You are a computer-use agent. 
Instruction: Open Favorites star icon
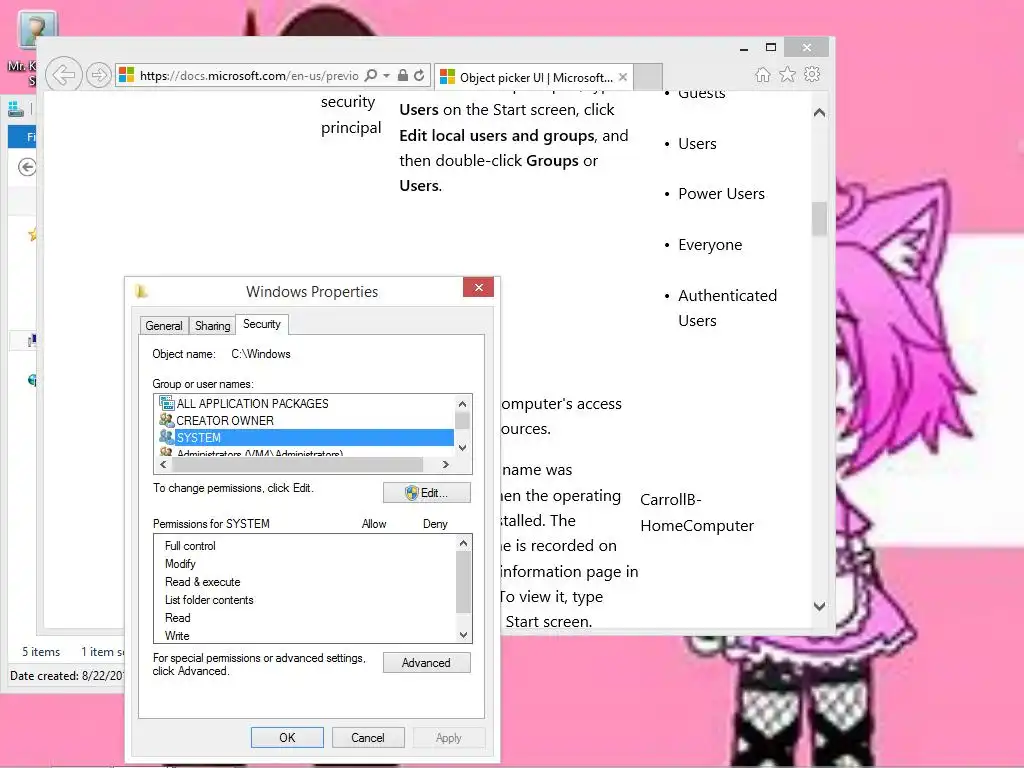point(788,74)
